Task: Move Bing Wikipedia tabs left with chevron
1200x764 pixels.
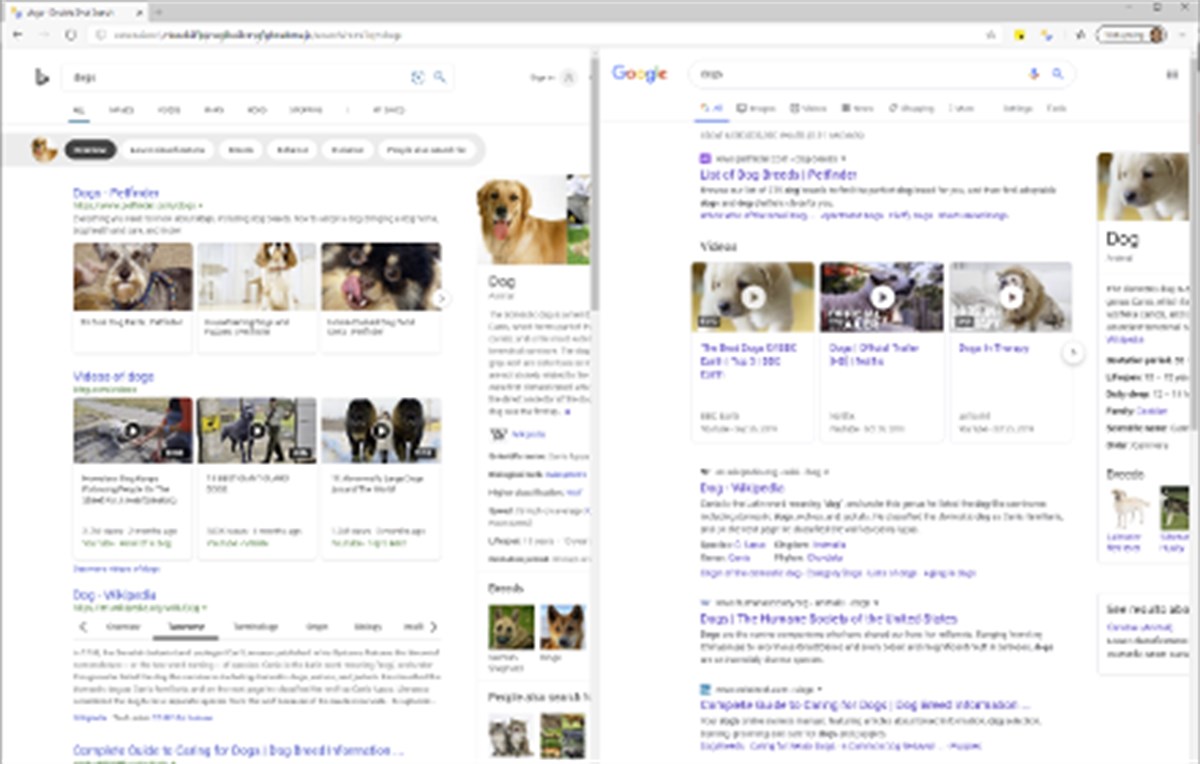Action: [x=83, y=627]
